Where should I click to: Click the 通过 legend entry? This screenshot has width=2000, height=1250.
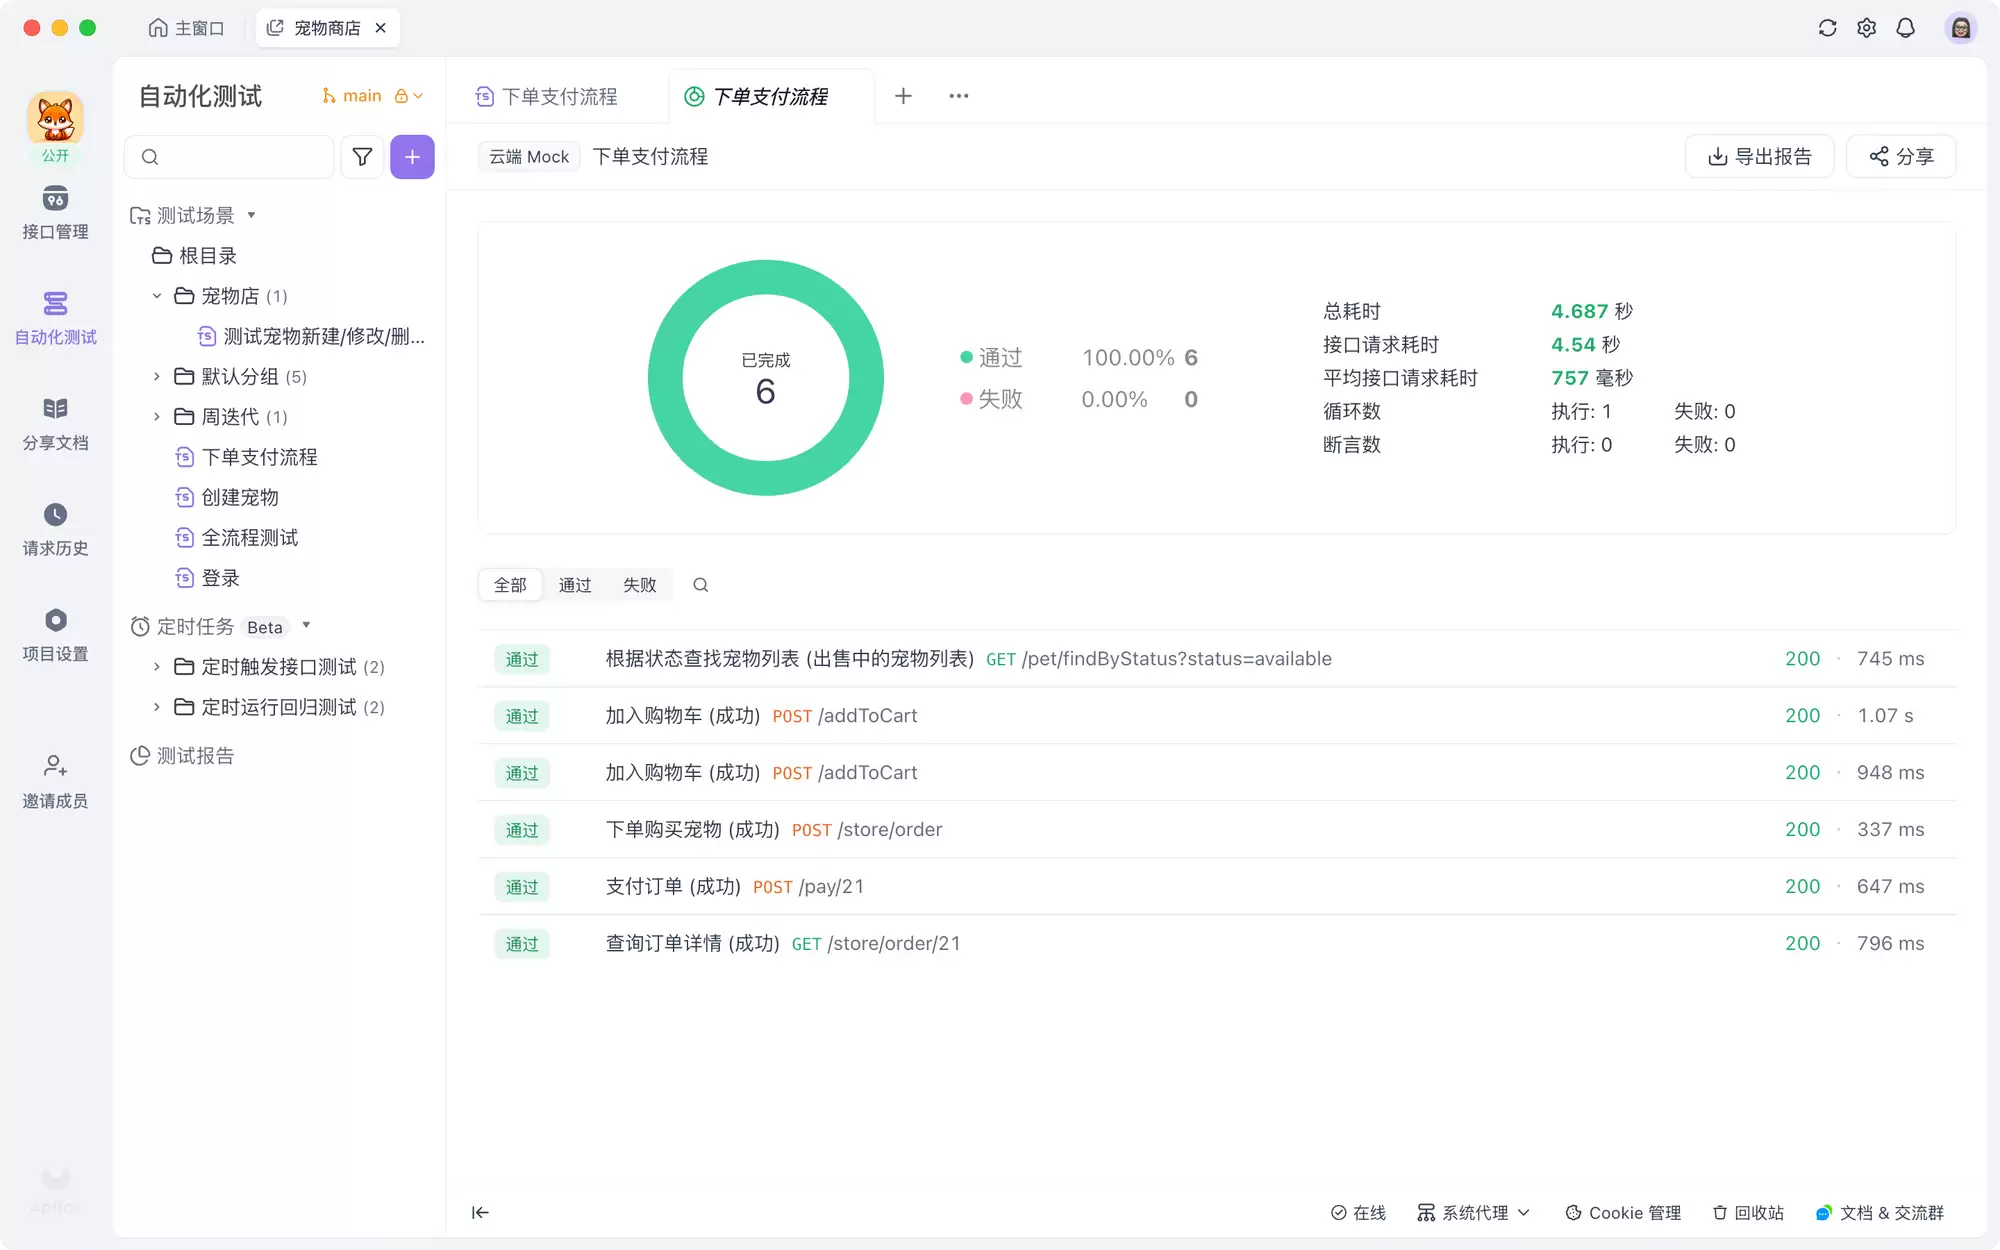[x=991, y=357]
